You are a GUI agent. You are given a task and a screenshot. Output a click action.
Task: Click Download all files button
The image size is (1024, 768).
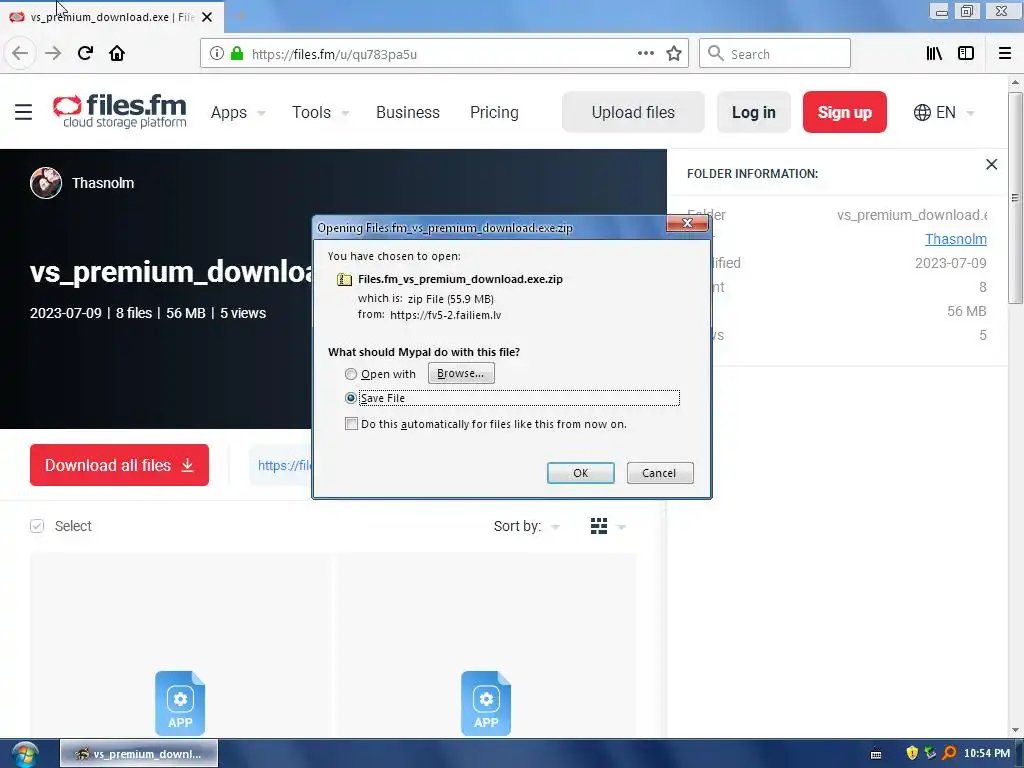[120, 465]
